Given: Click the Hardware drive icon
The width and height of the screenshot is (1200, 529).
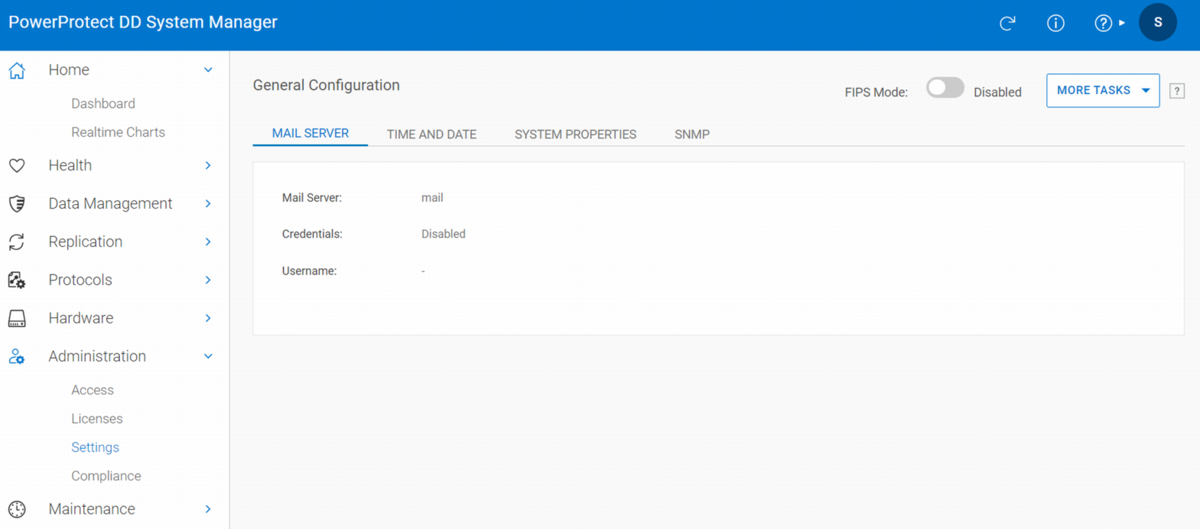Looking at the screenshot, I should pos(17,318).
